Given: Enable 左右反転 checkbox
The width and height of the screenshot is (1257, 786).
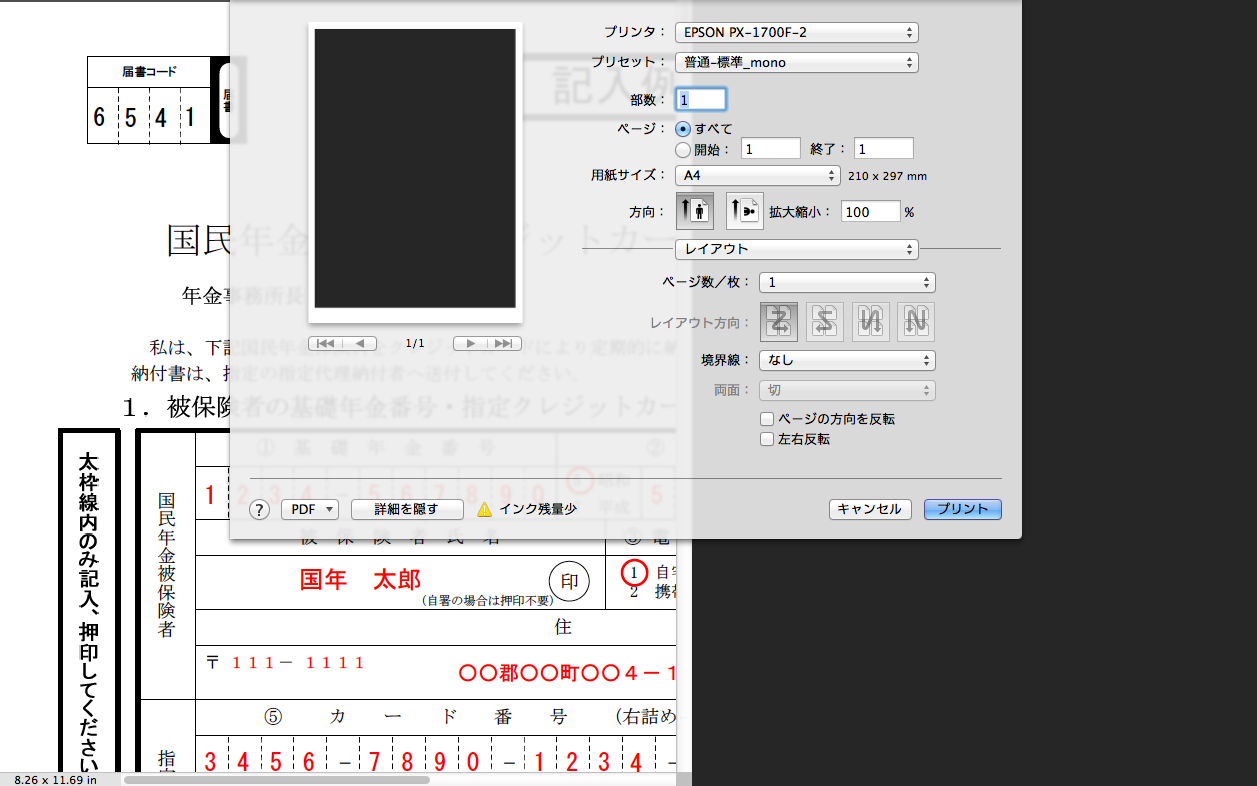Looking at the screenshot, I should pos(767,439).
